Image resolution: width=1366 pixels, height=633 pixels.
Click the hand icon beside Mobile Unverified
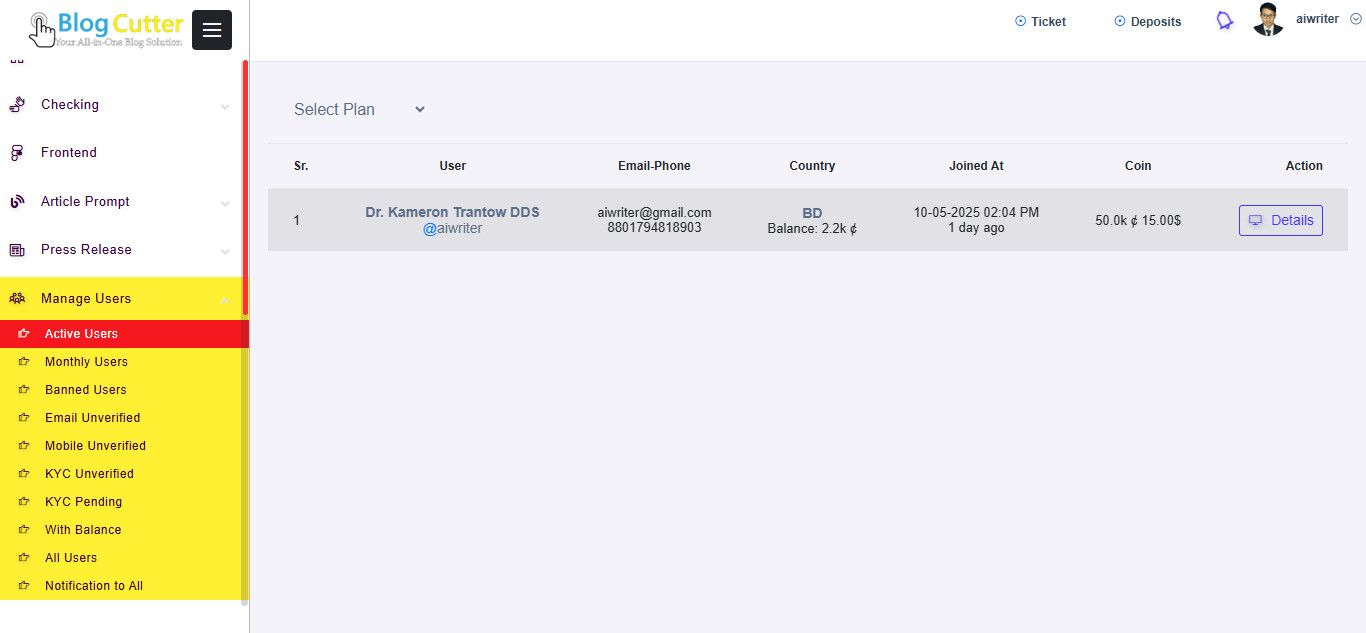point(24,446)
